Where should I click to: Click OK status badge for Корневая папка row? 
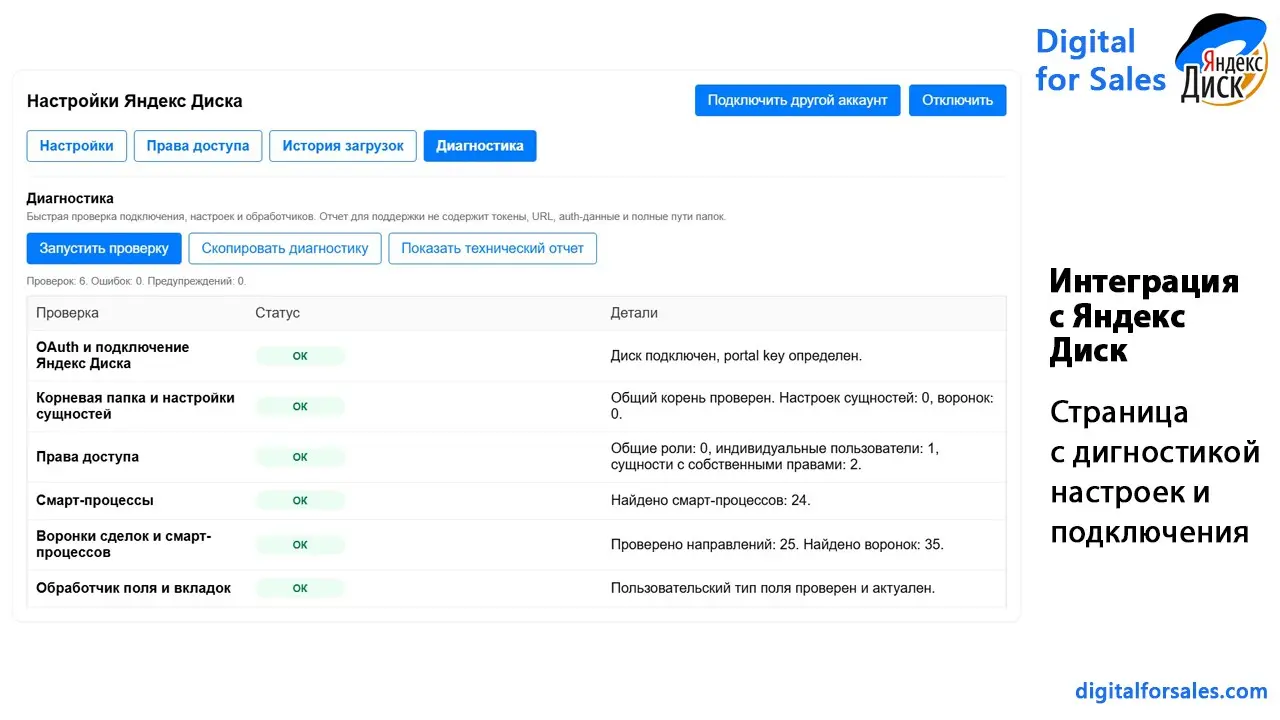click(300, 407)
